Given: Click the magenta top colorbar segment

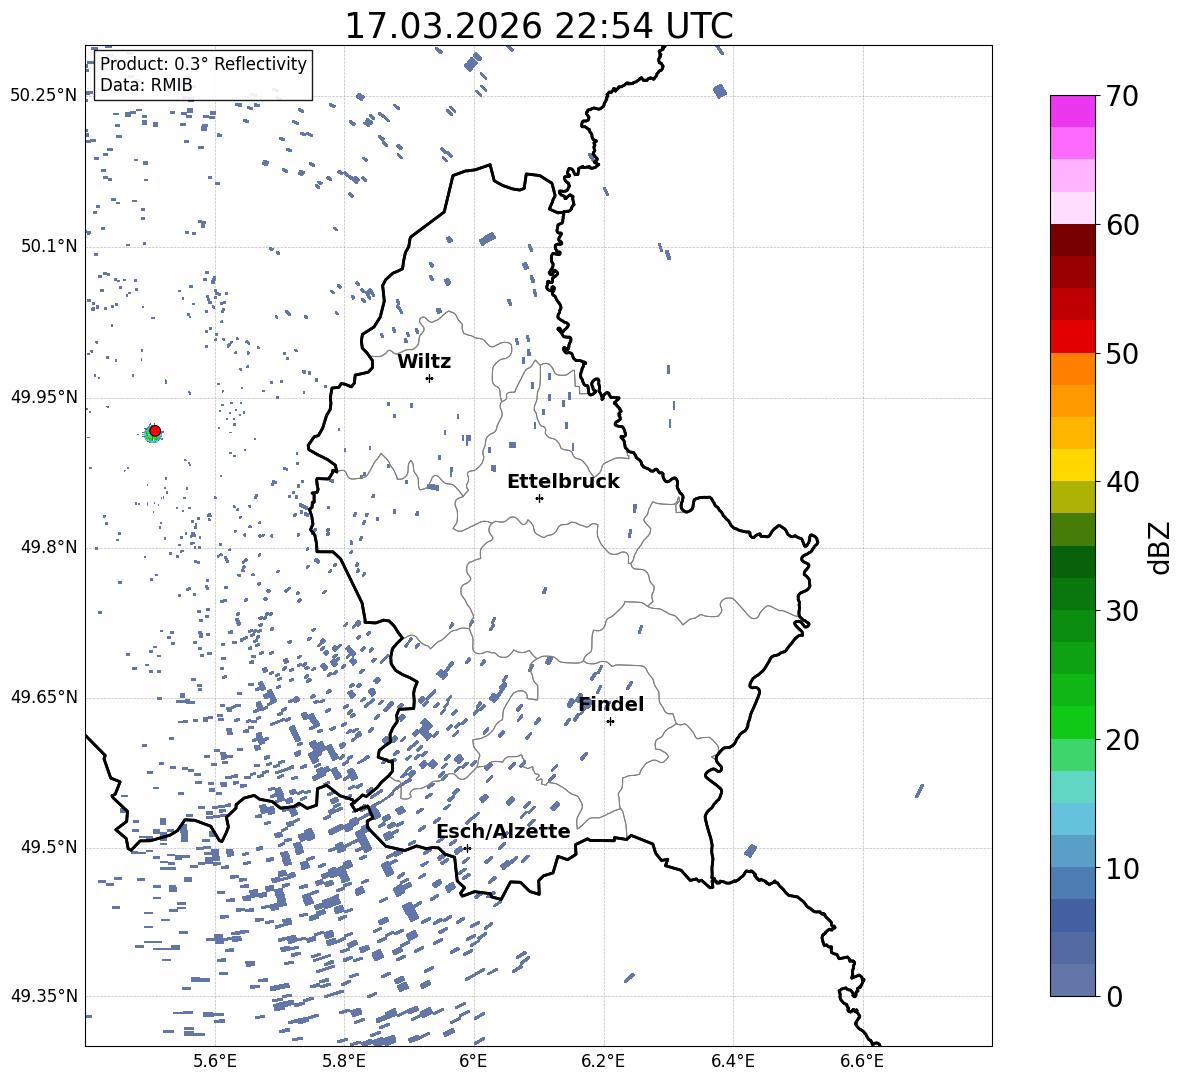Looking at the screenshot, I should click(x=1072, y=112).
